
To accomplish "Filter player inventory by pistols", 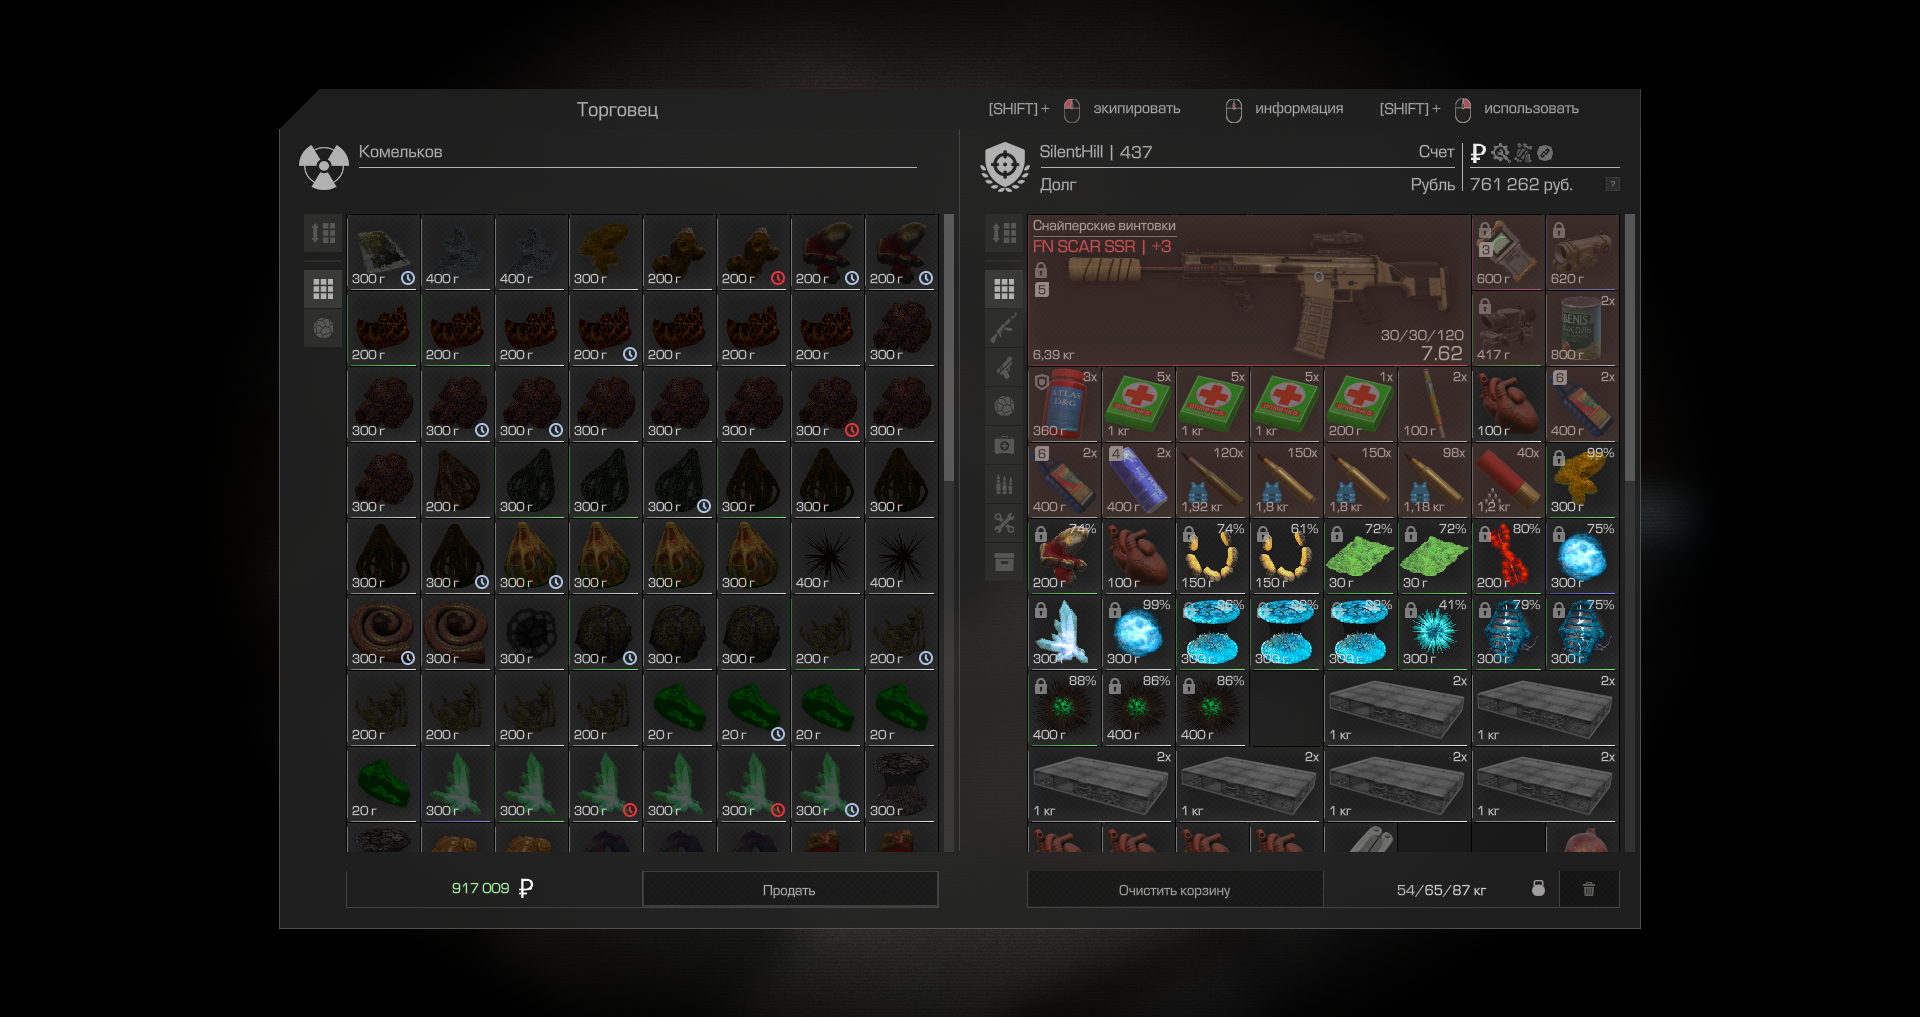I will pos(1004,367).
